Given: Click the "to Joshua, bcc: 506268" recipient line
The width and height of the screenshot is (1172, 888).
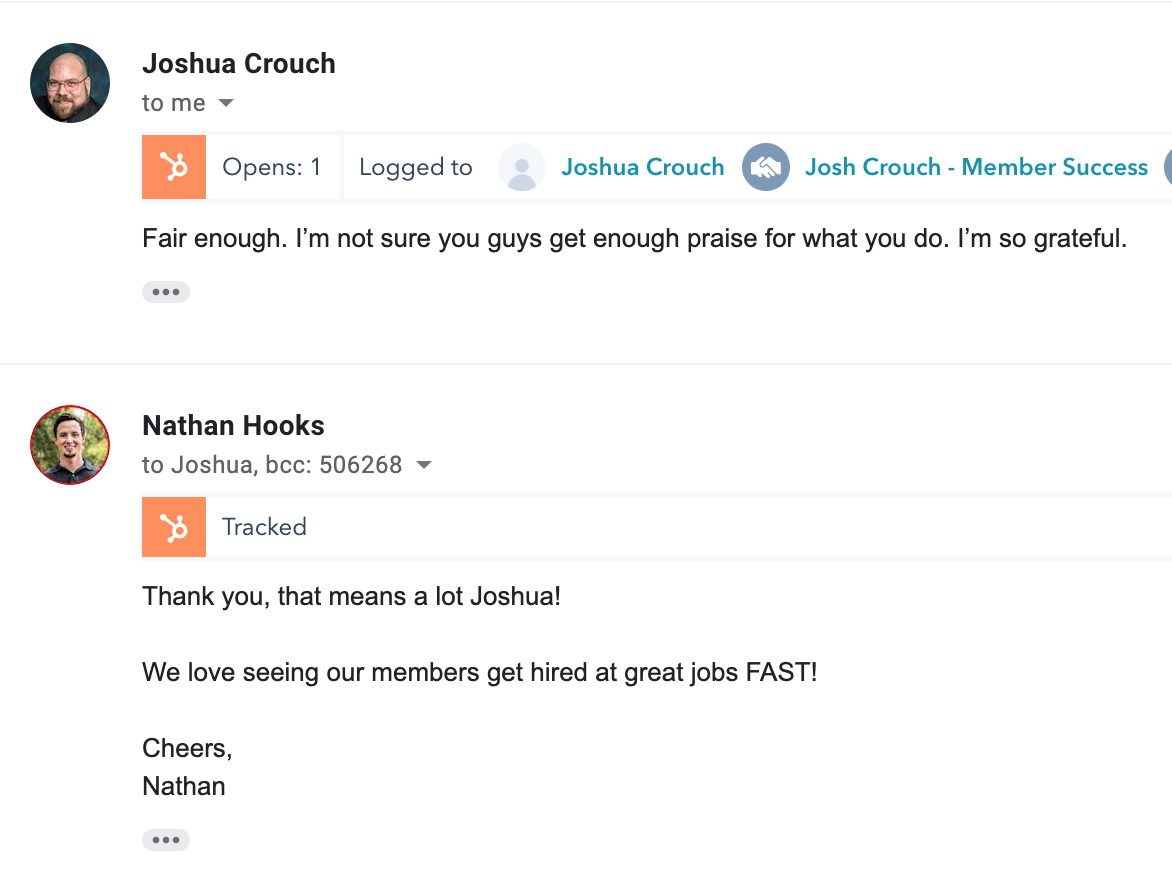Looking at the screenshot, I should point(272,465).
